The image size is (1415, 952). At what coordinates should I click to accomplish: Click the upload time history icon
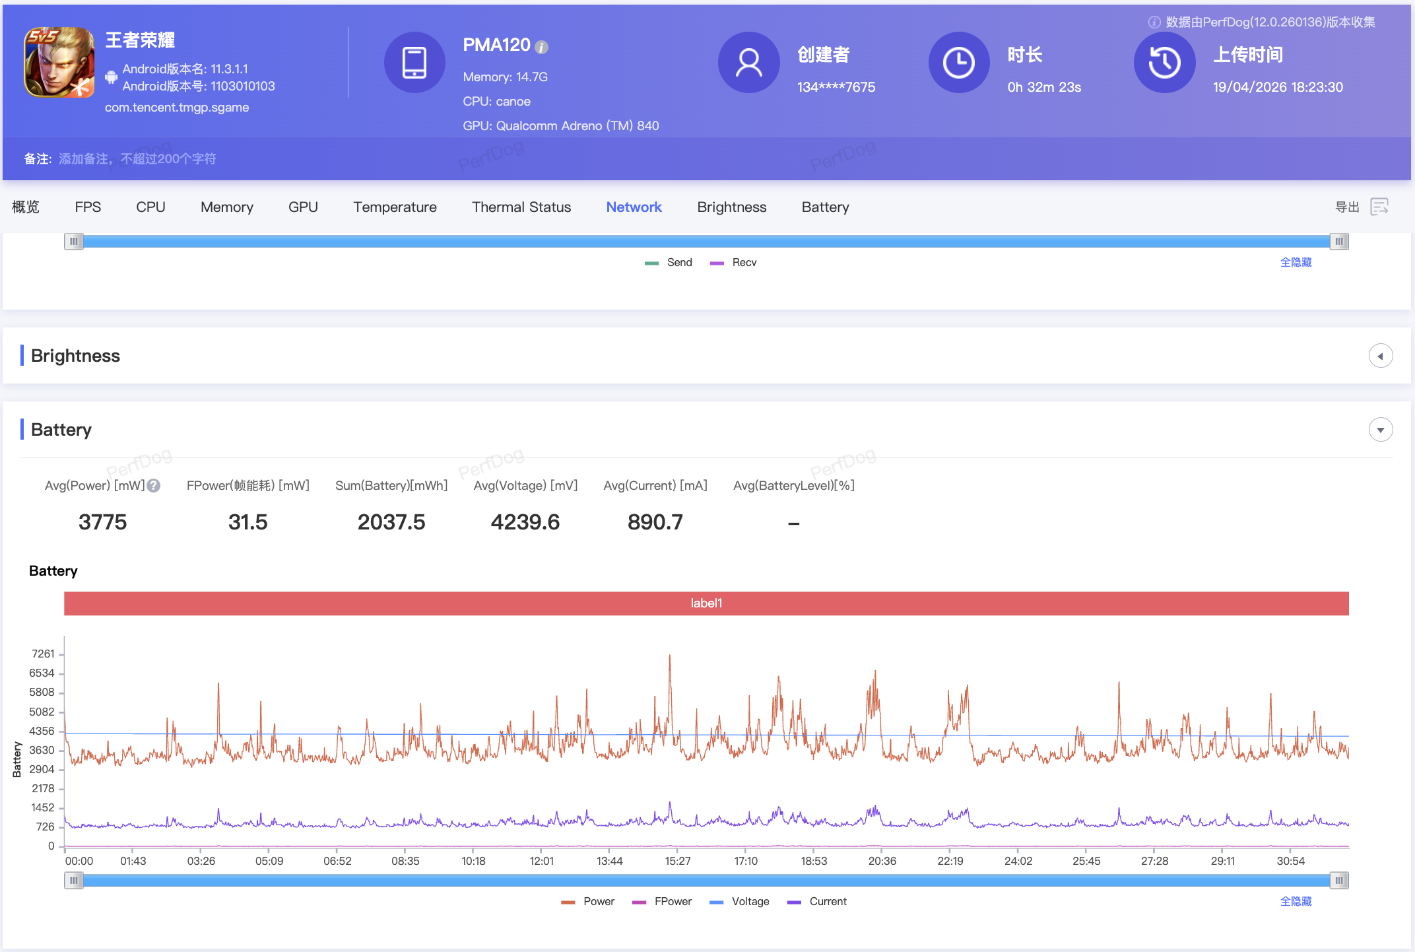pyautogui.click(x=1164, y=63)
